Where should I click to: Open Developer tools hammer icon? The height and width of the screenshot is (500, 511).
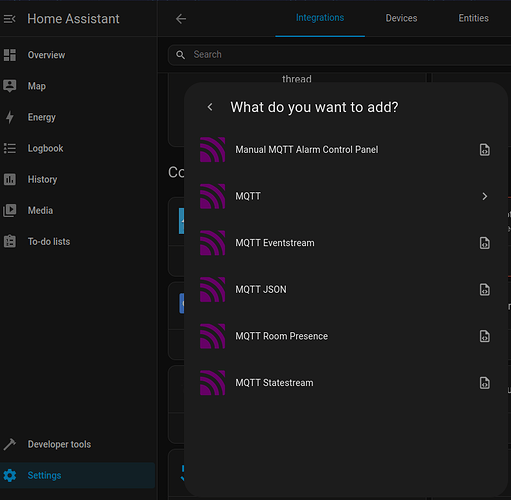[10, 444]
